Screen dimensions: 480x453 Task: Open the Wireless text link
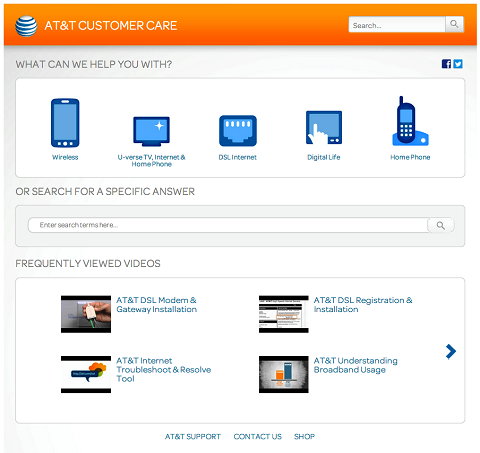click(65, 157)
